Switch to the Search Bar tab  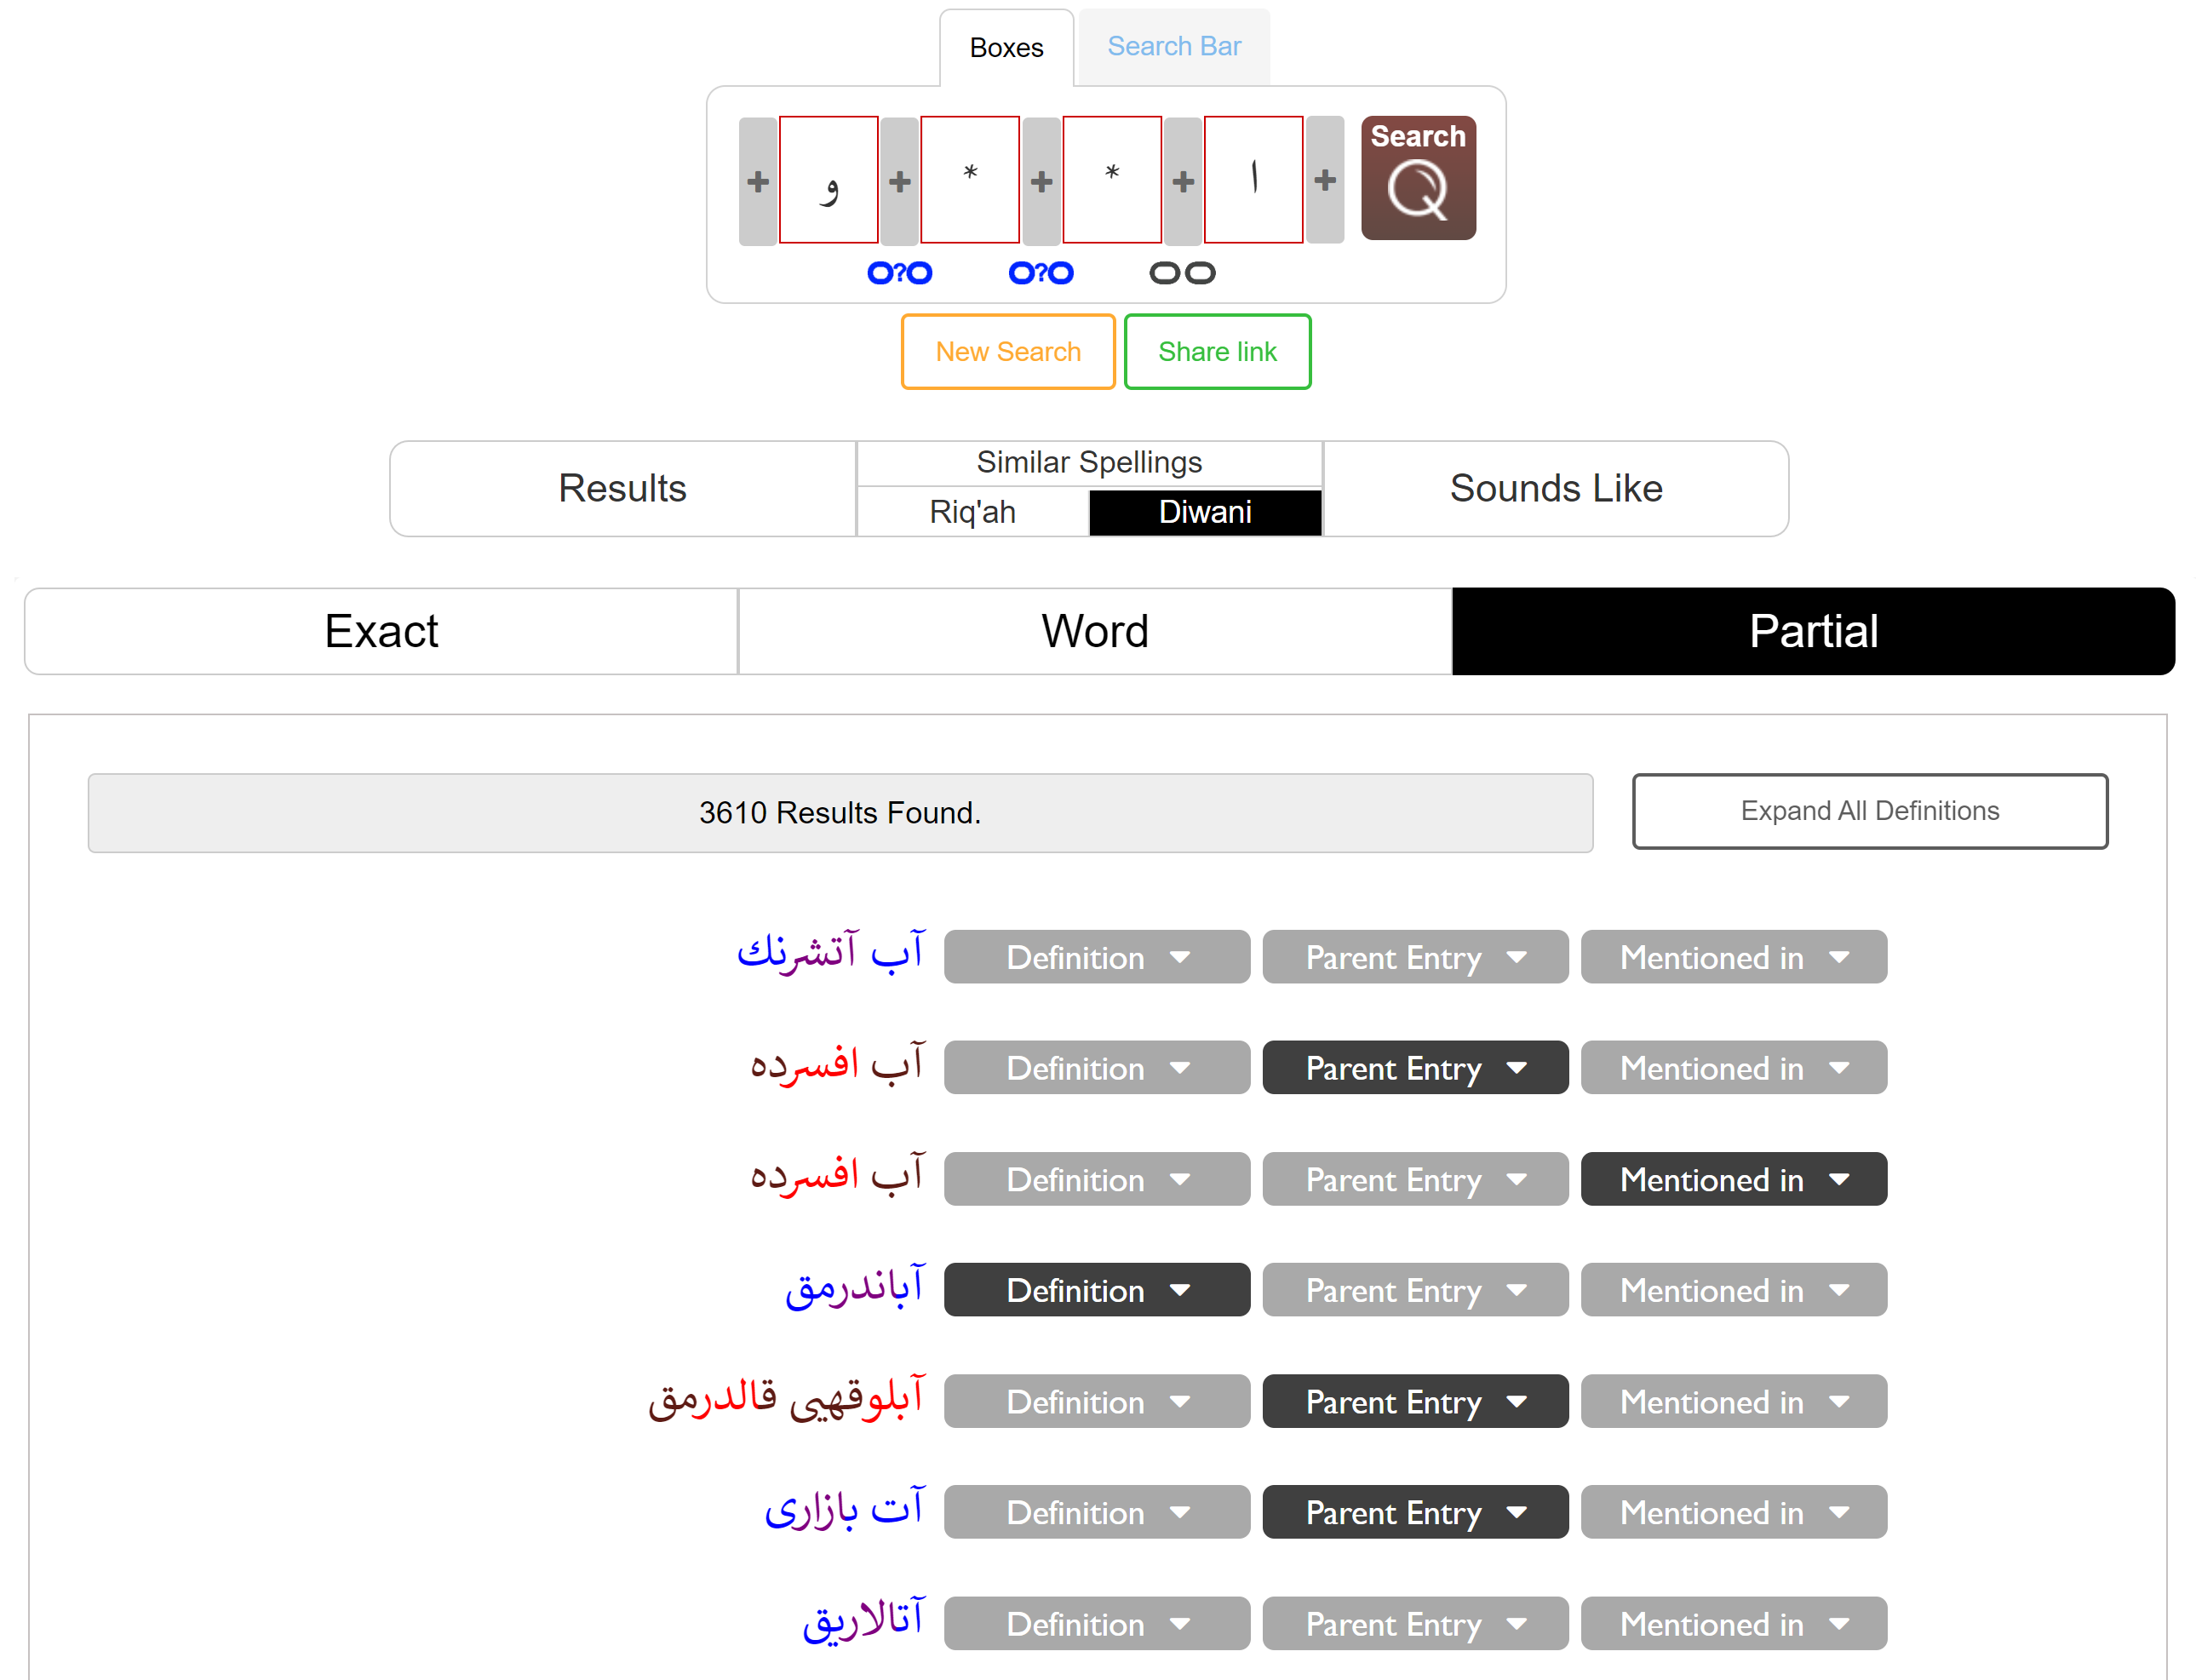pos(1173,47)
